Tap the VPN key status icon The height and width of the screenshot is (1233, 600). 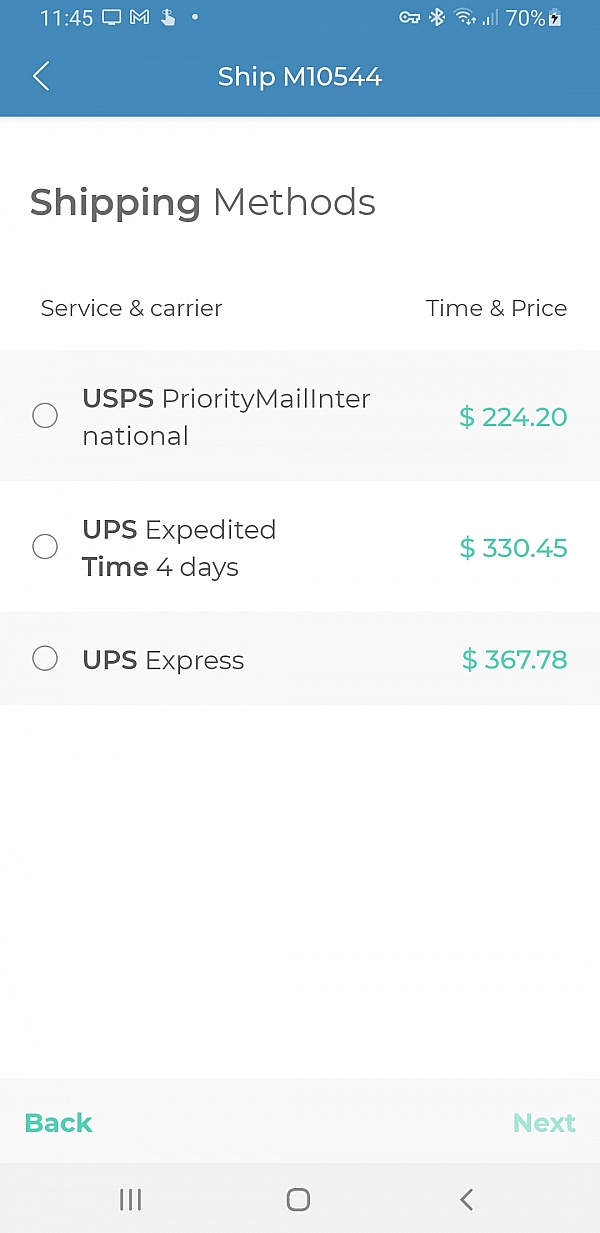pos(409,18)
